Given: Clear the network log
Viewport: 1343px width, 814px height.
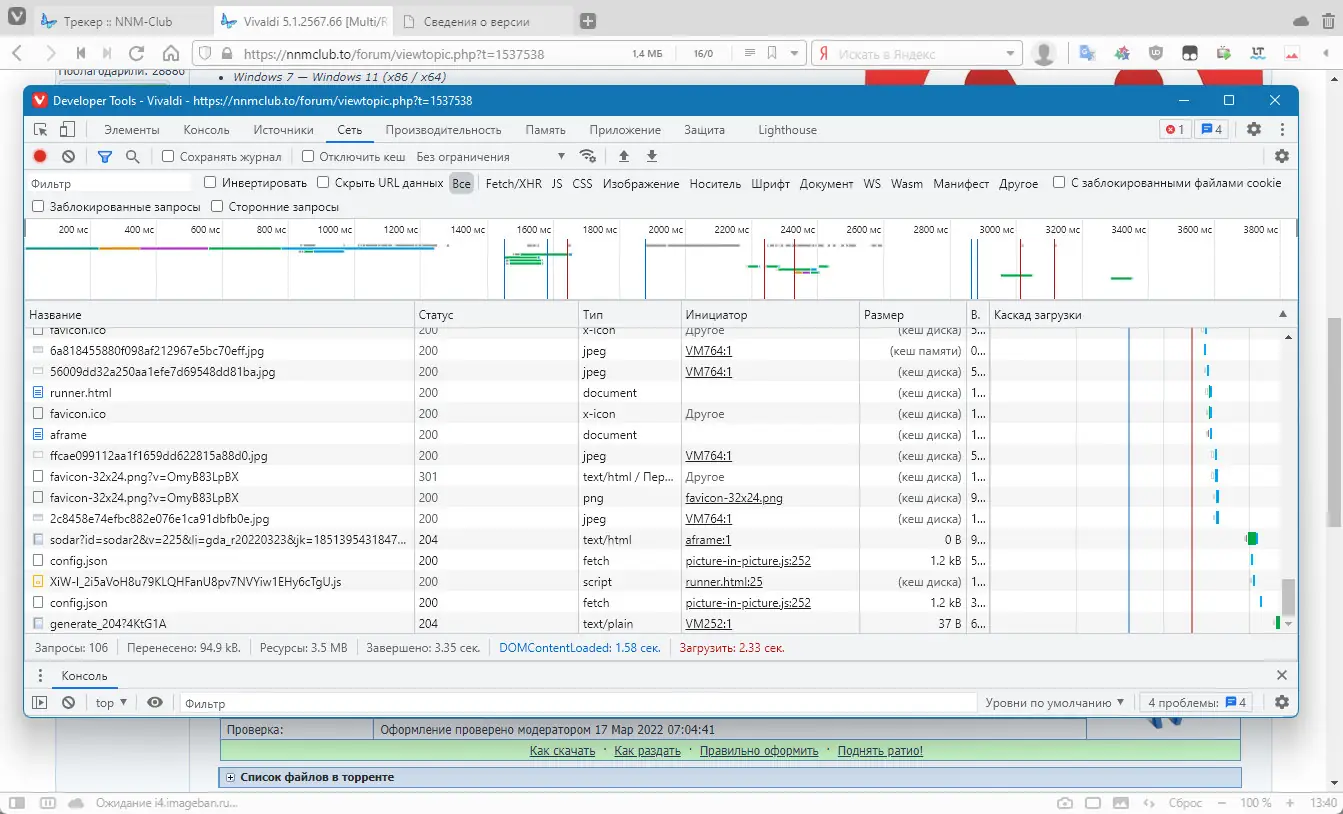Looking at the screenshot, I should point(68,156).
